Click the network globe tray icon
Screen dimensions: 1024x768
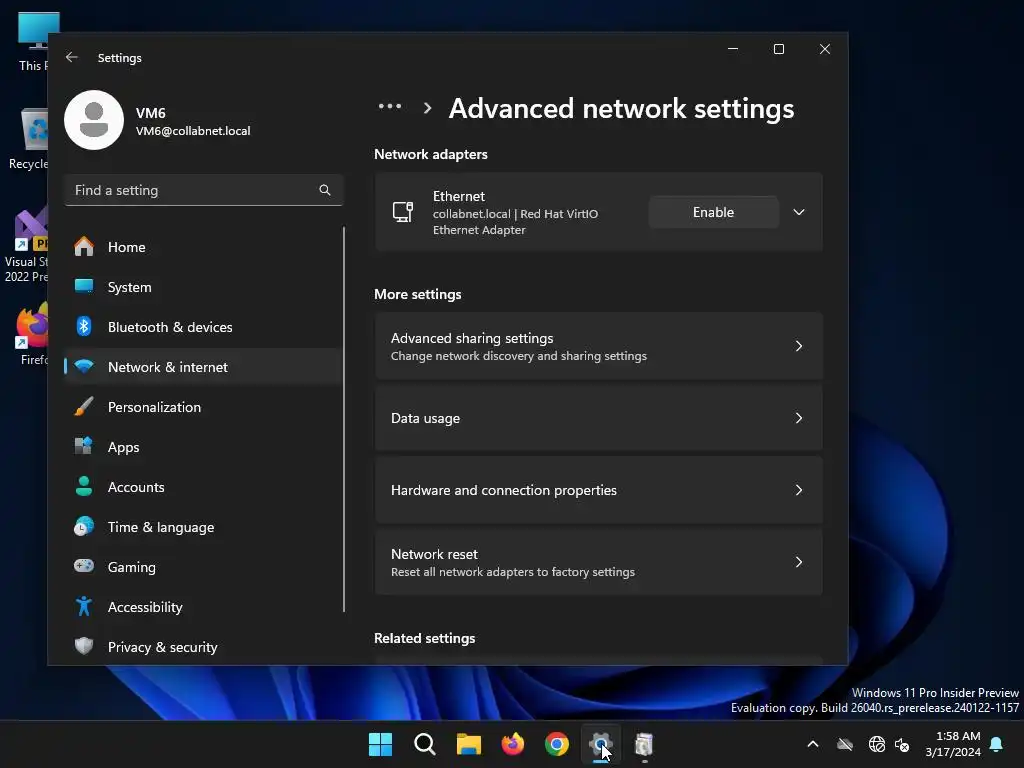coord(876,744)
